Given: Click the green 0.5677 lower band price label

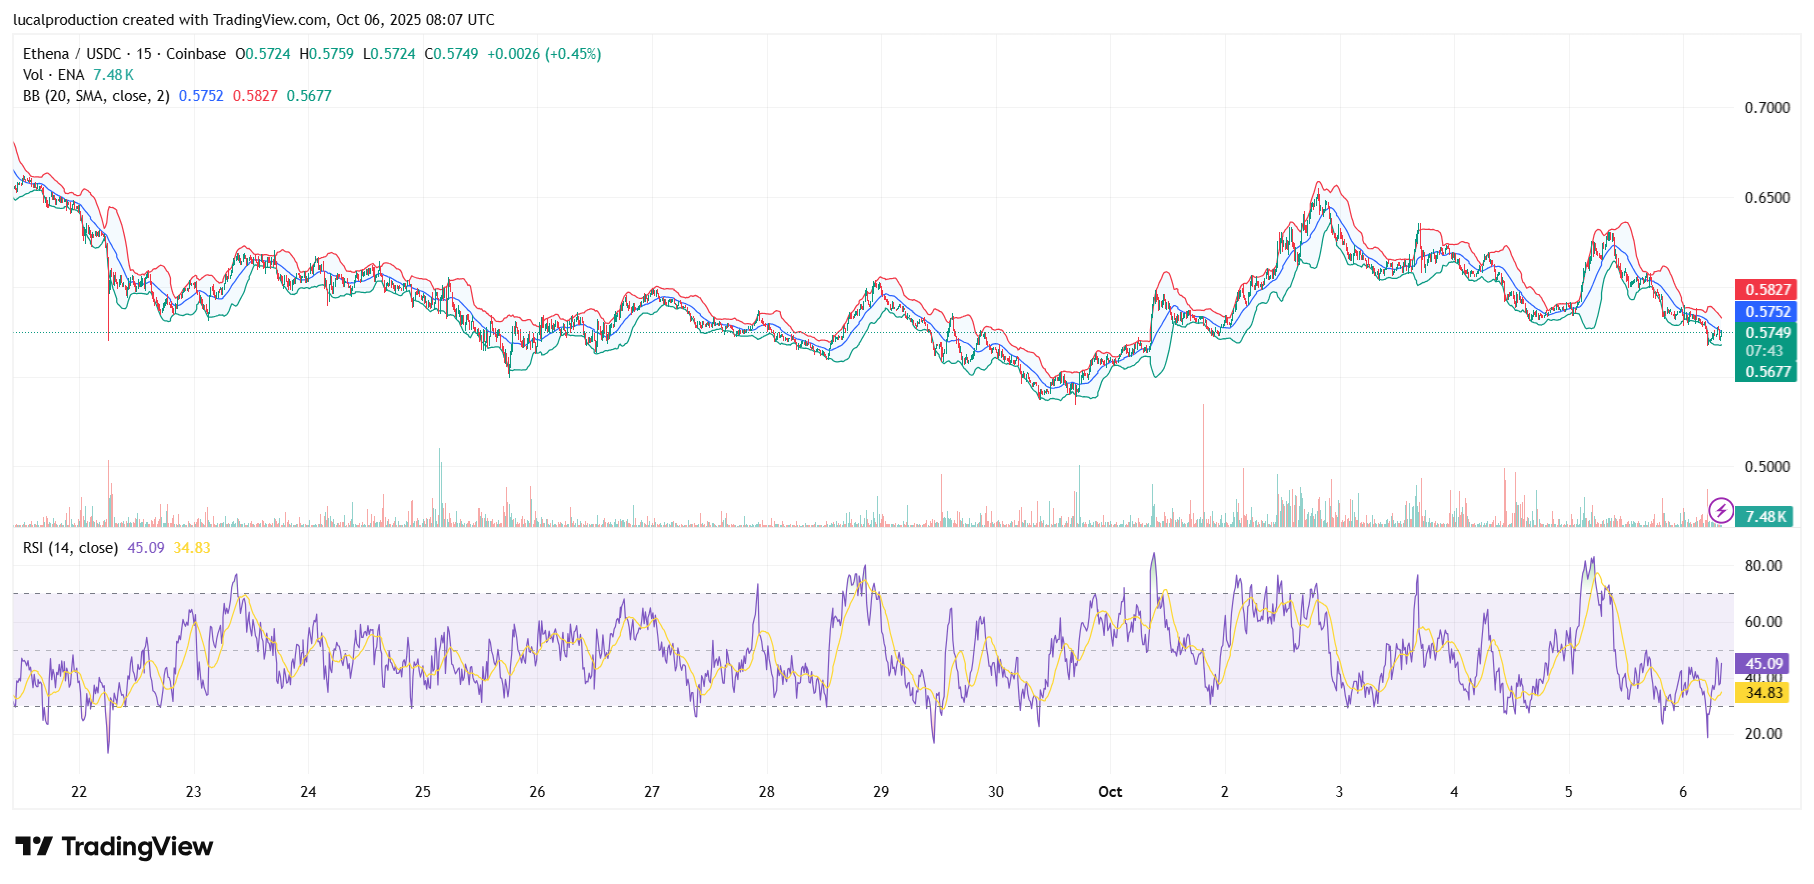Looking at the screenshot, I should 1767,372.
